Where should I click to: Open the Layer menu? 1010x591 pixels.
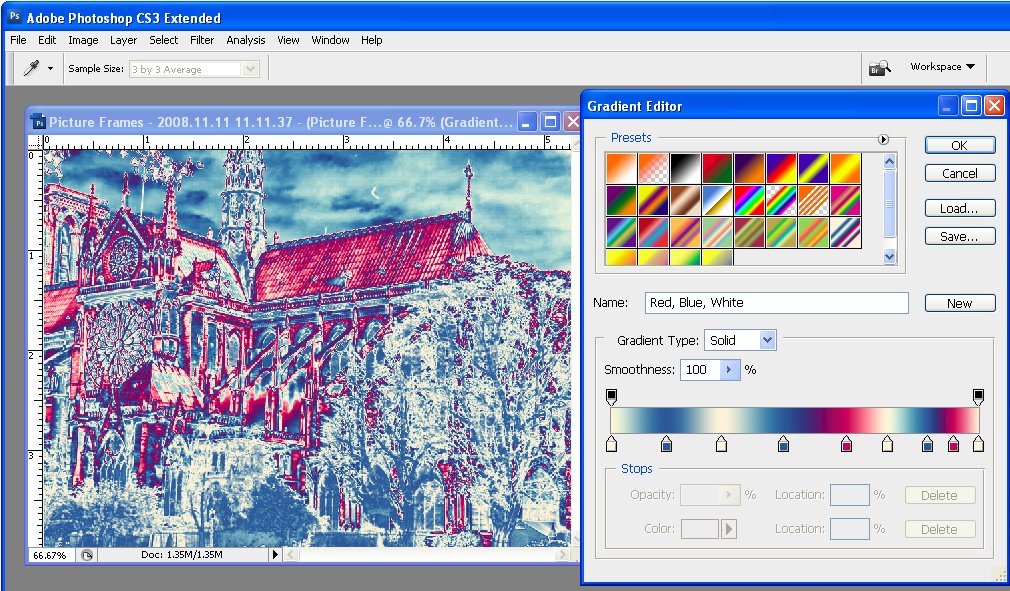(x=123, y=40)
